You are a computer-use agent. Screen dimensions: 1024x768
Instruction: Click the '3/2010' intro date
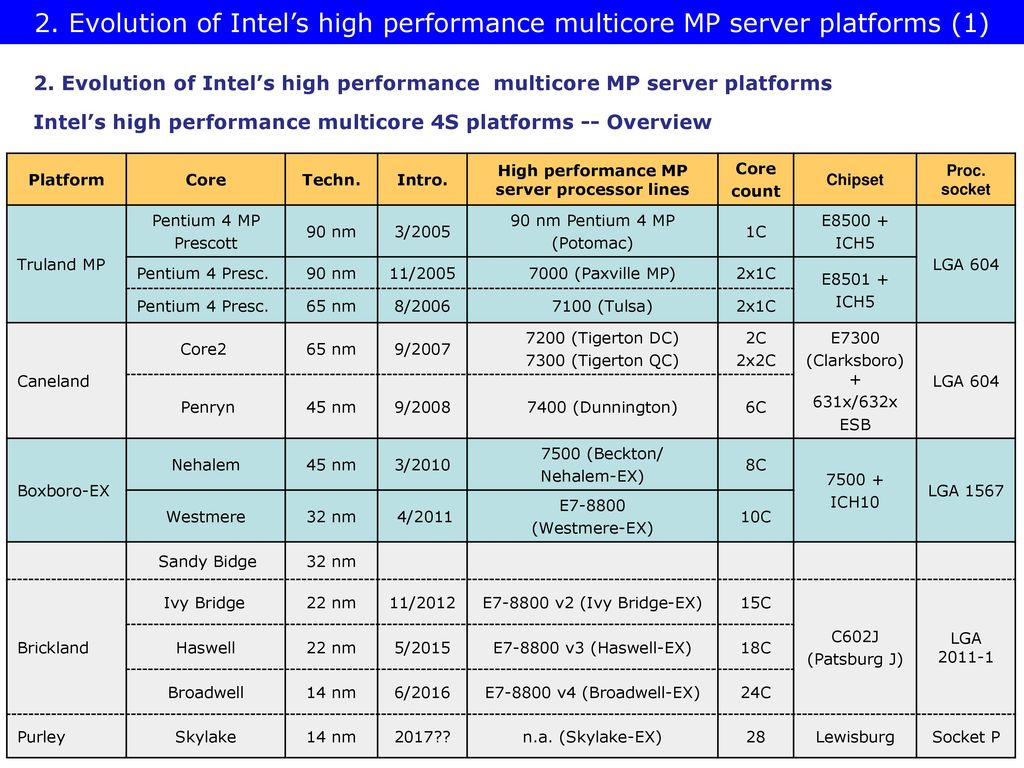[x=423, y=464]
